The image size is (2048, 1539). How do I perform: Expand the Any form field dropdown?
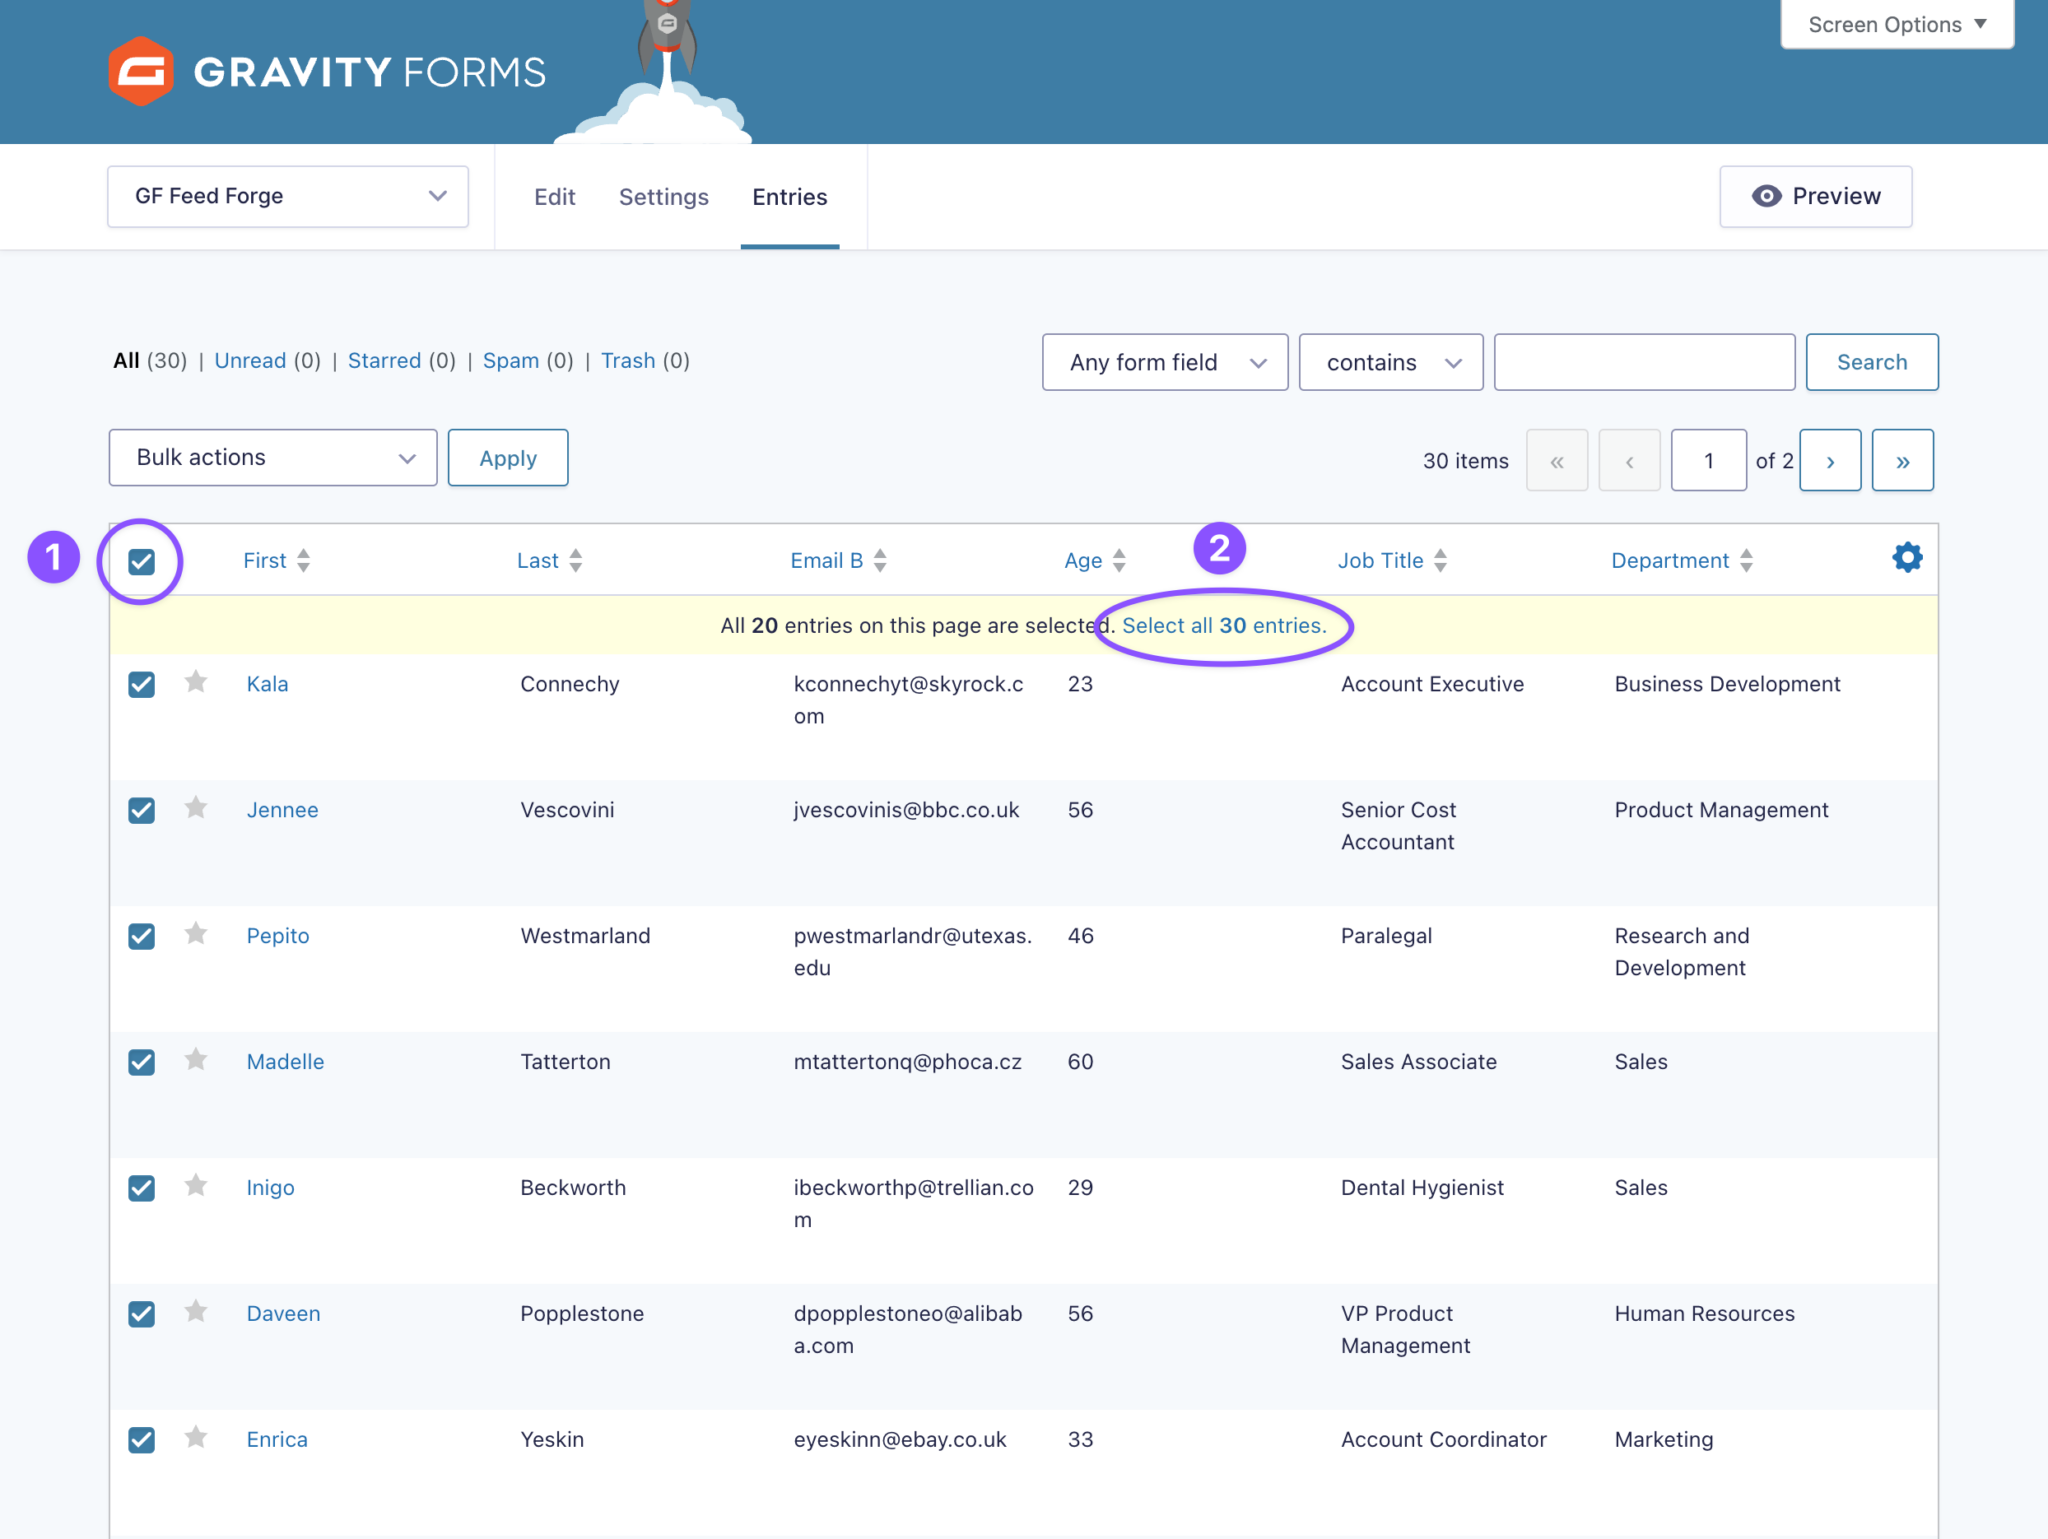1164,362
